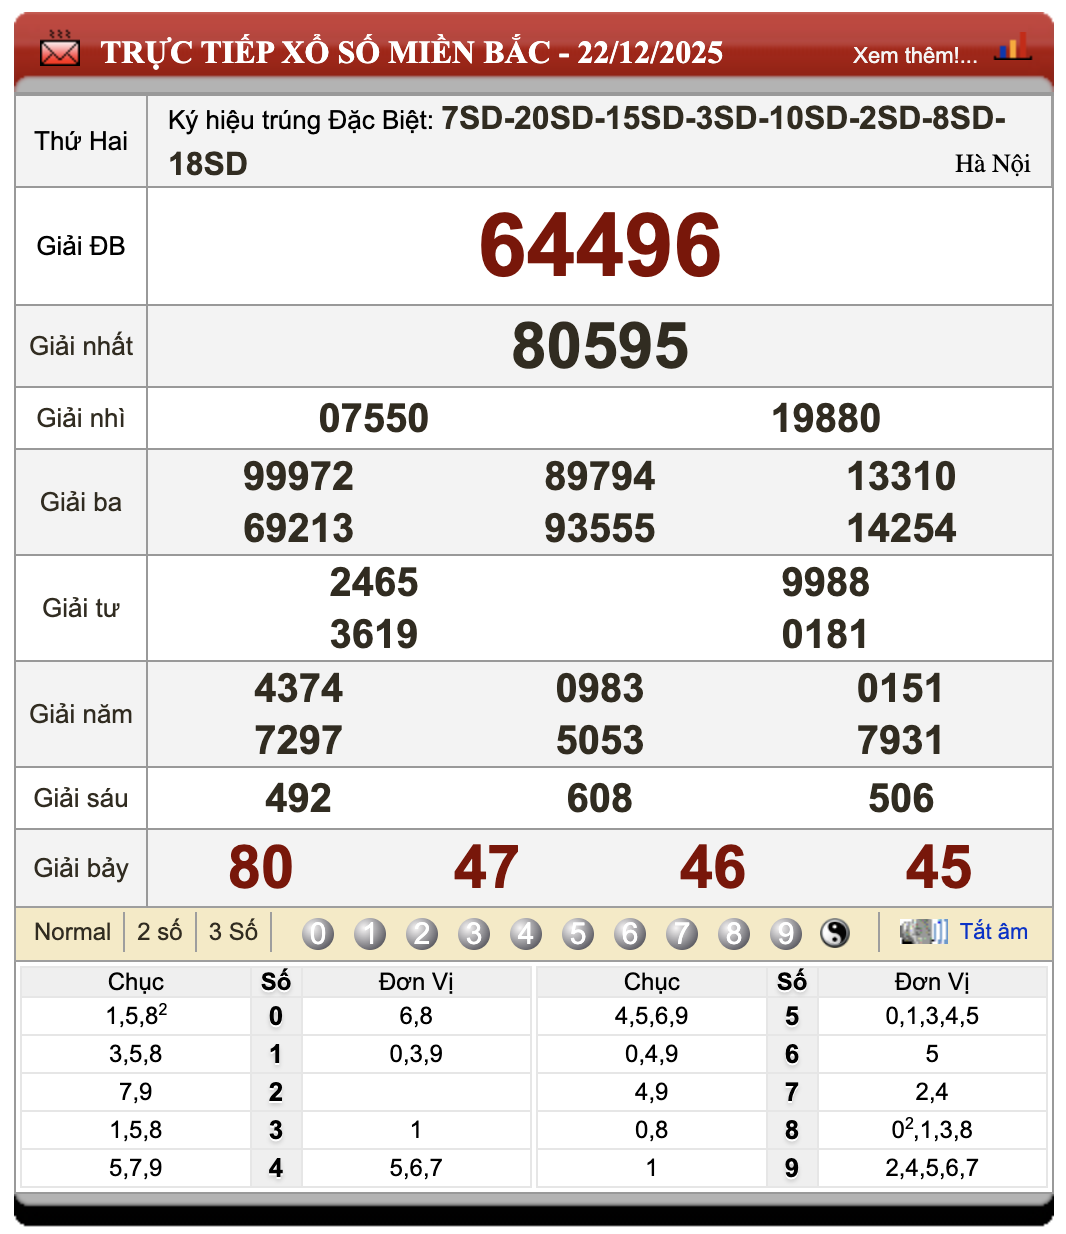This screenshot has width=1066, height=1234.
Task: Switch to 3 Số view tab
Action: tap(231, 931)
